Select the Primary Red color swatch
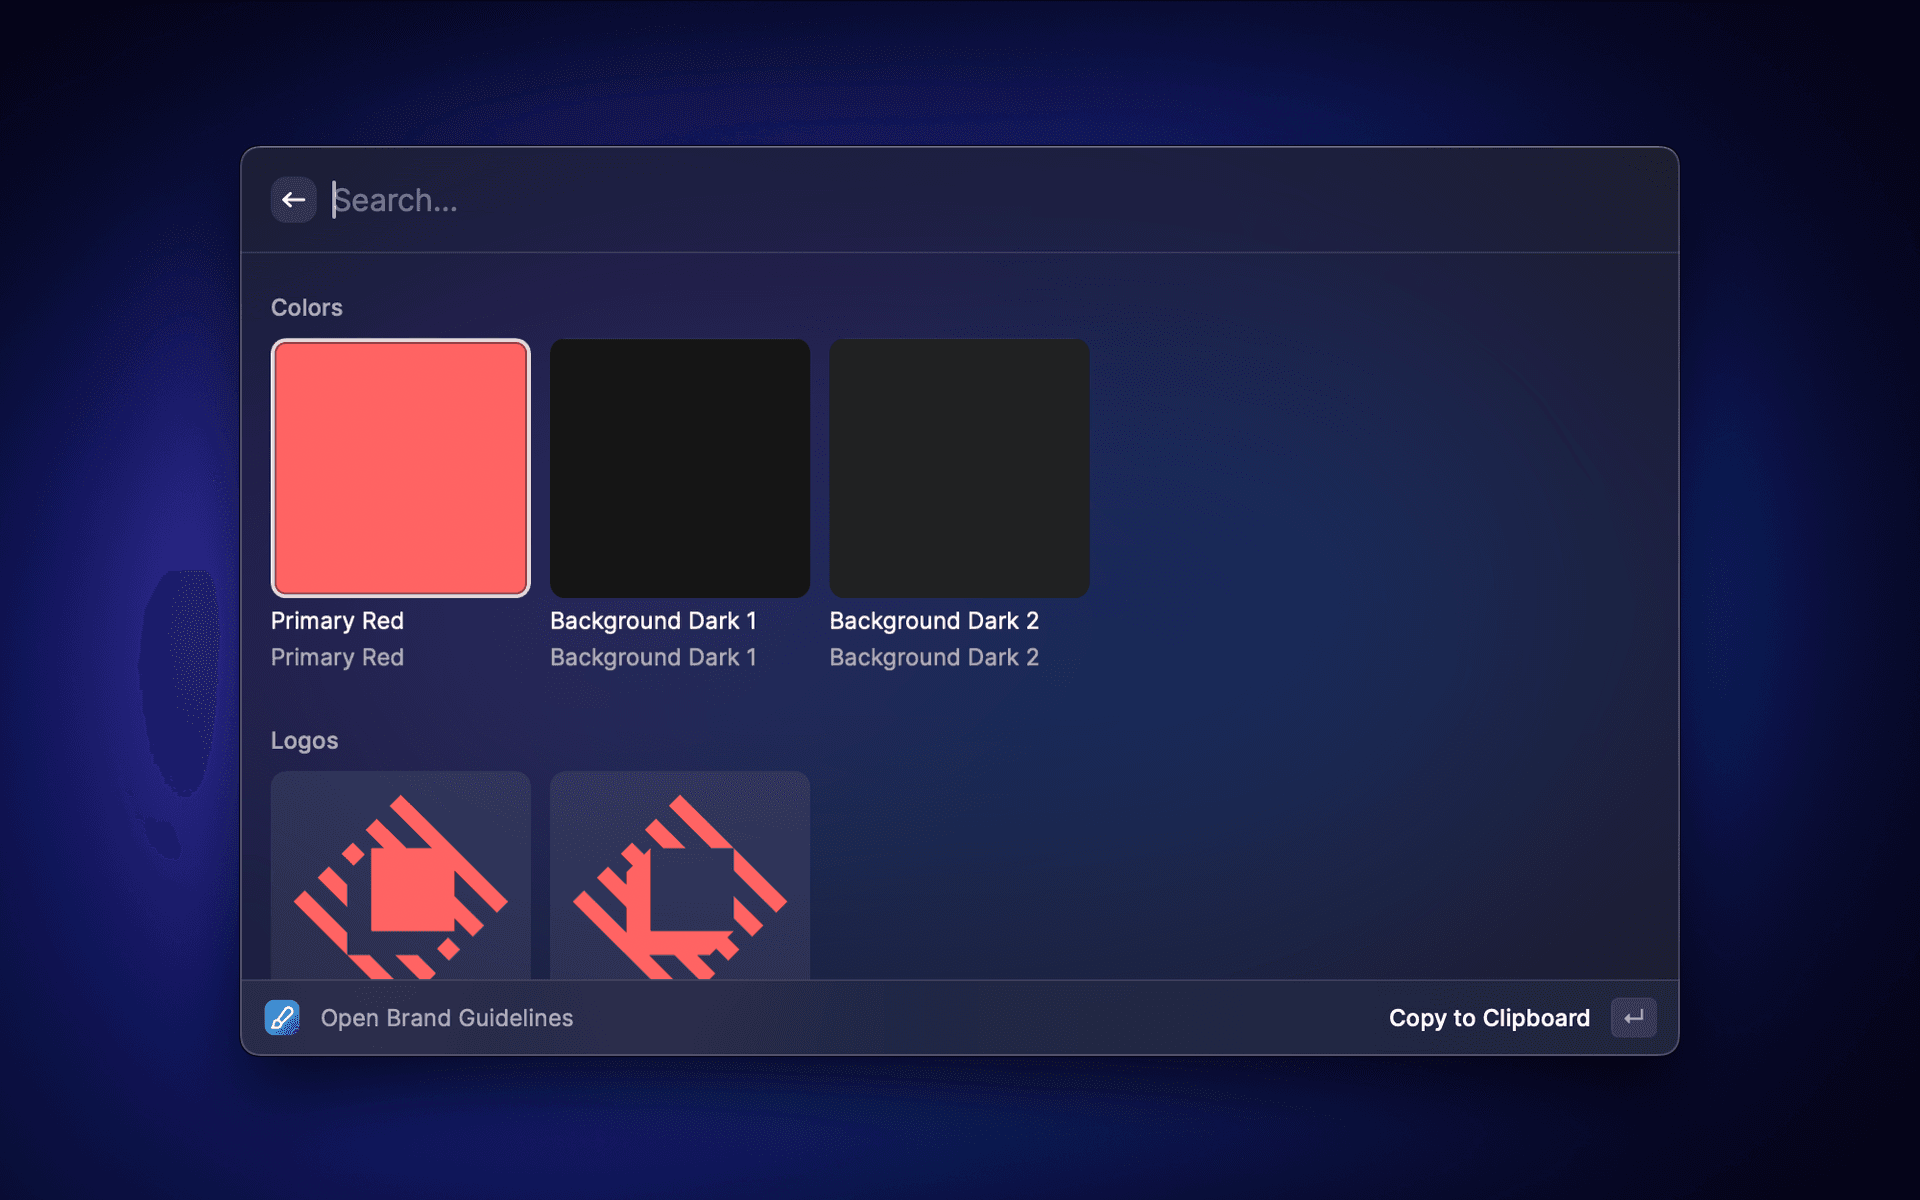1920x1200 pixels. click(x=400, y=468)
